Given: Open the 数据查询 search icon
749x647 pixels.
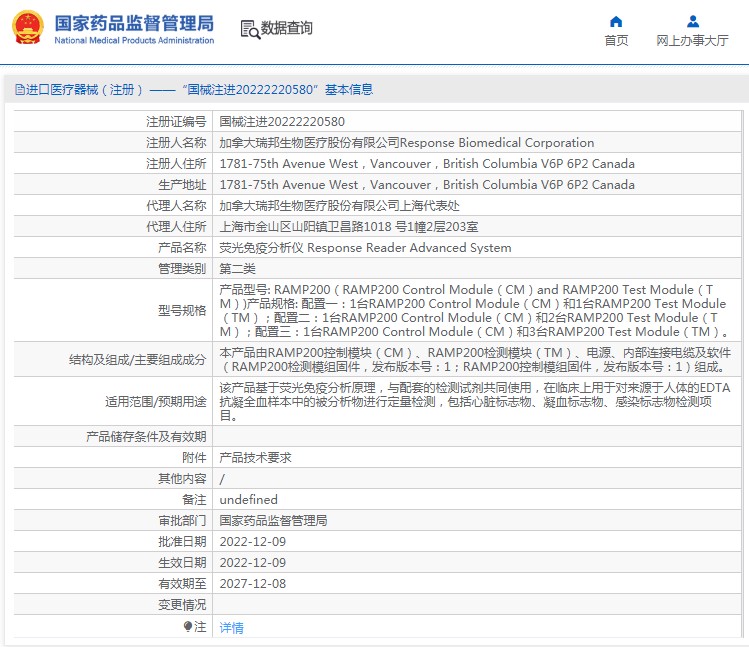Looking at the screenshot, I should coord(250,29).
